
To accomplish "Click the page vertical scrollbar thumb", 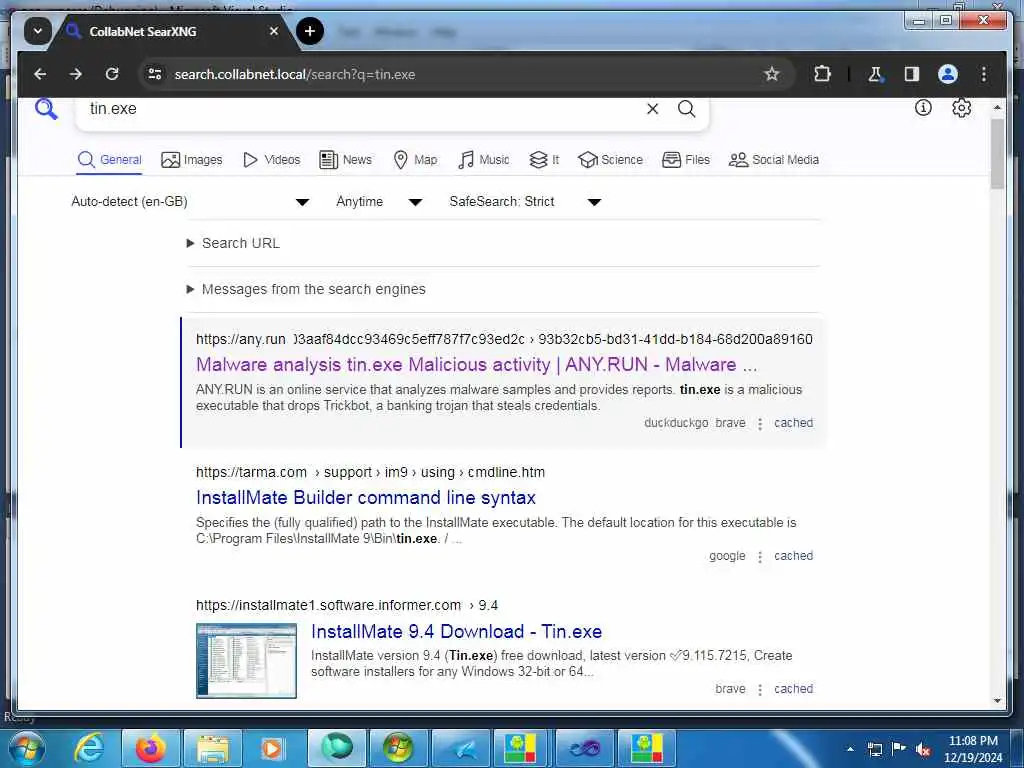I will click(997, 154).
